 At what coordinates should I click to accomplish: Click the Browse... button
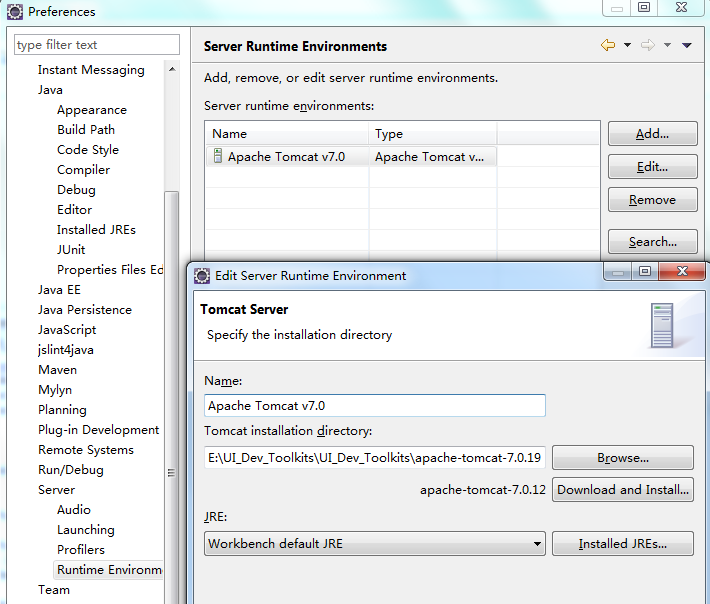(x=623, y=458)
